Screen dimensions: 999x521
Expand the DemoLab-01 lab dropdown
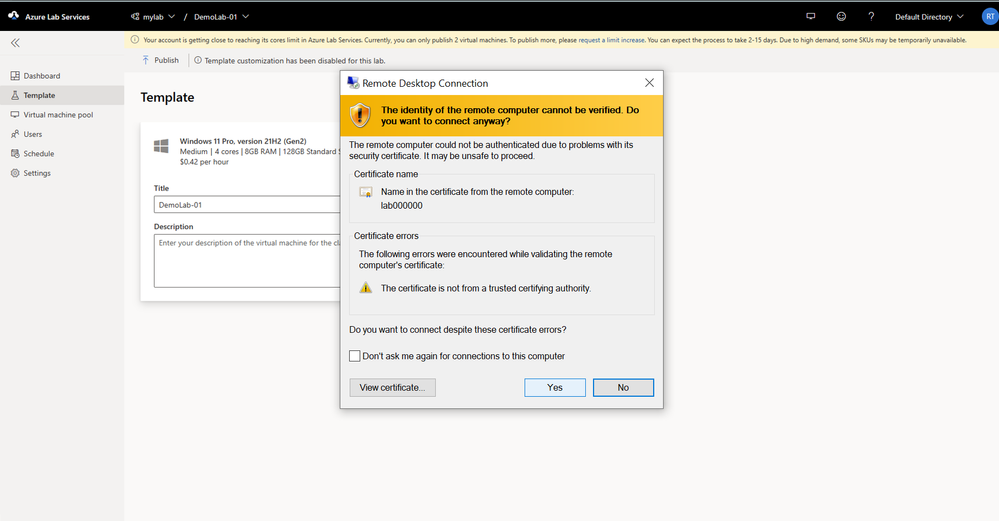[x=222, y=17]
